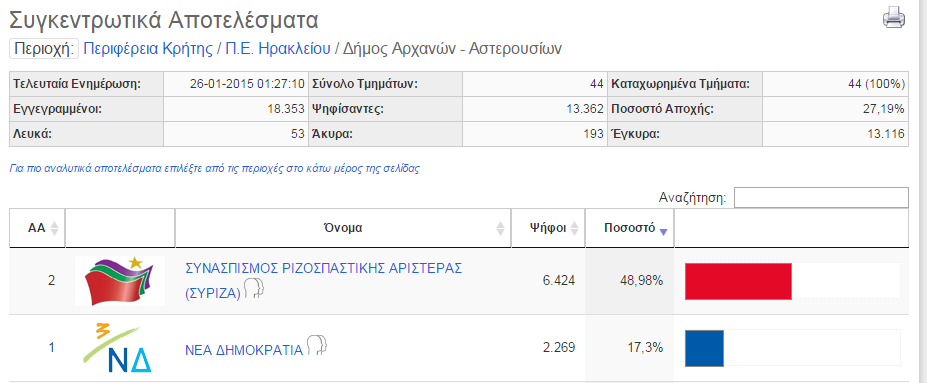Viewport: 927px width, 383px height.
Task: Click the detailed results hint text
Action: coord(215,168)
